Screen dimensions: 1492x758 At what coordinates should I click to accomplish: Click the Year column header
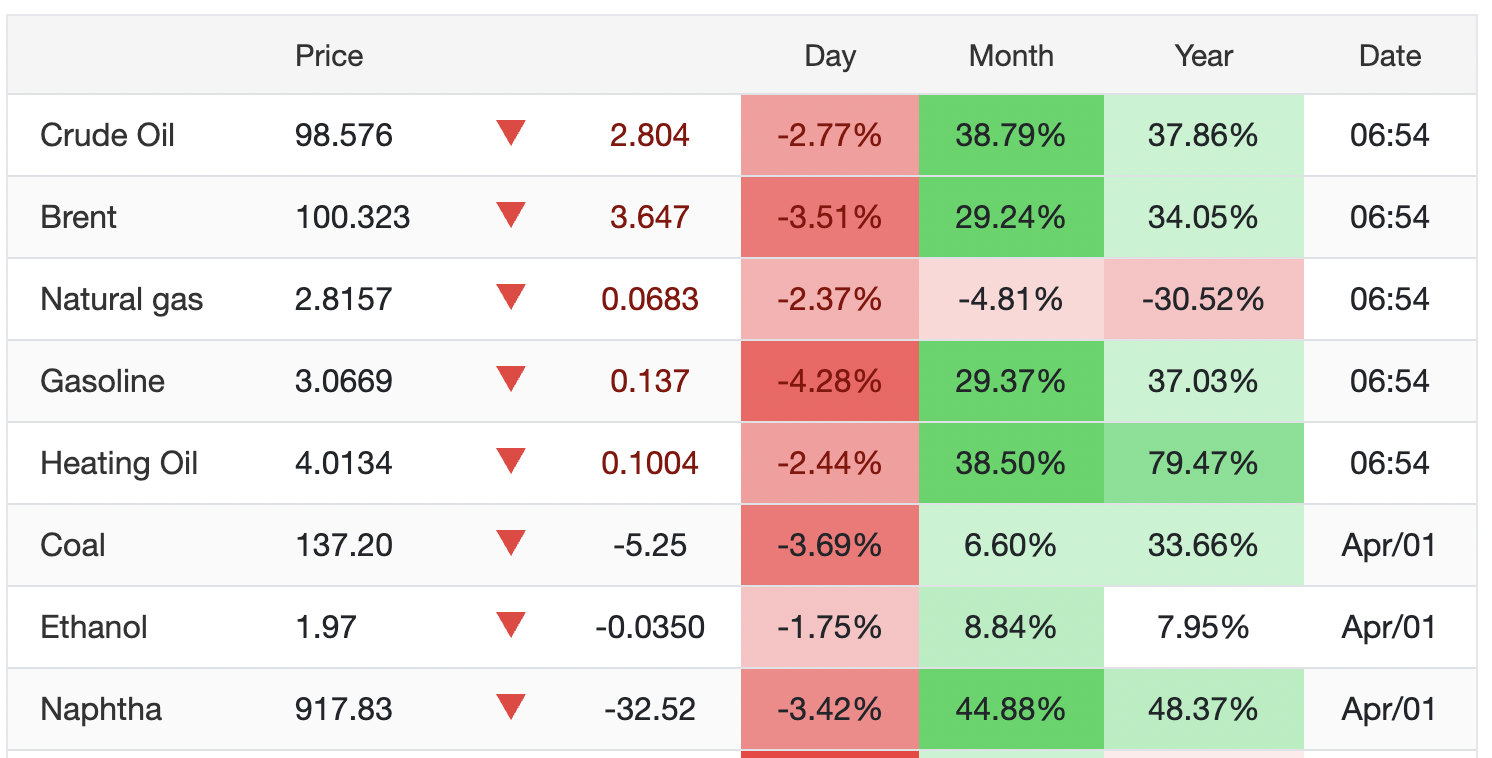[x=1204, y=56]
